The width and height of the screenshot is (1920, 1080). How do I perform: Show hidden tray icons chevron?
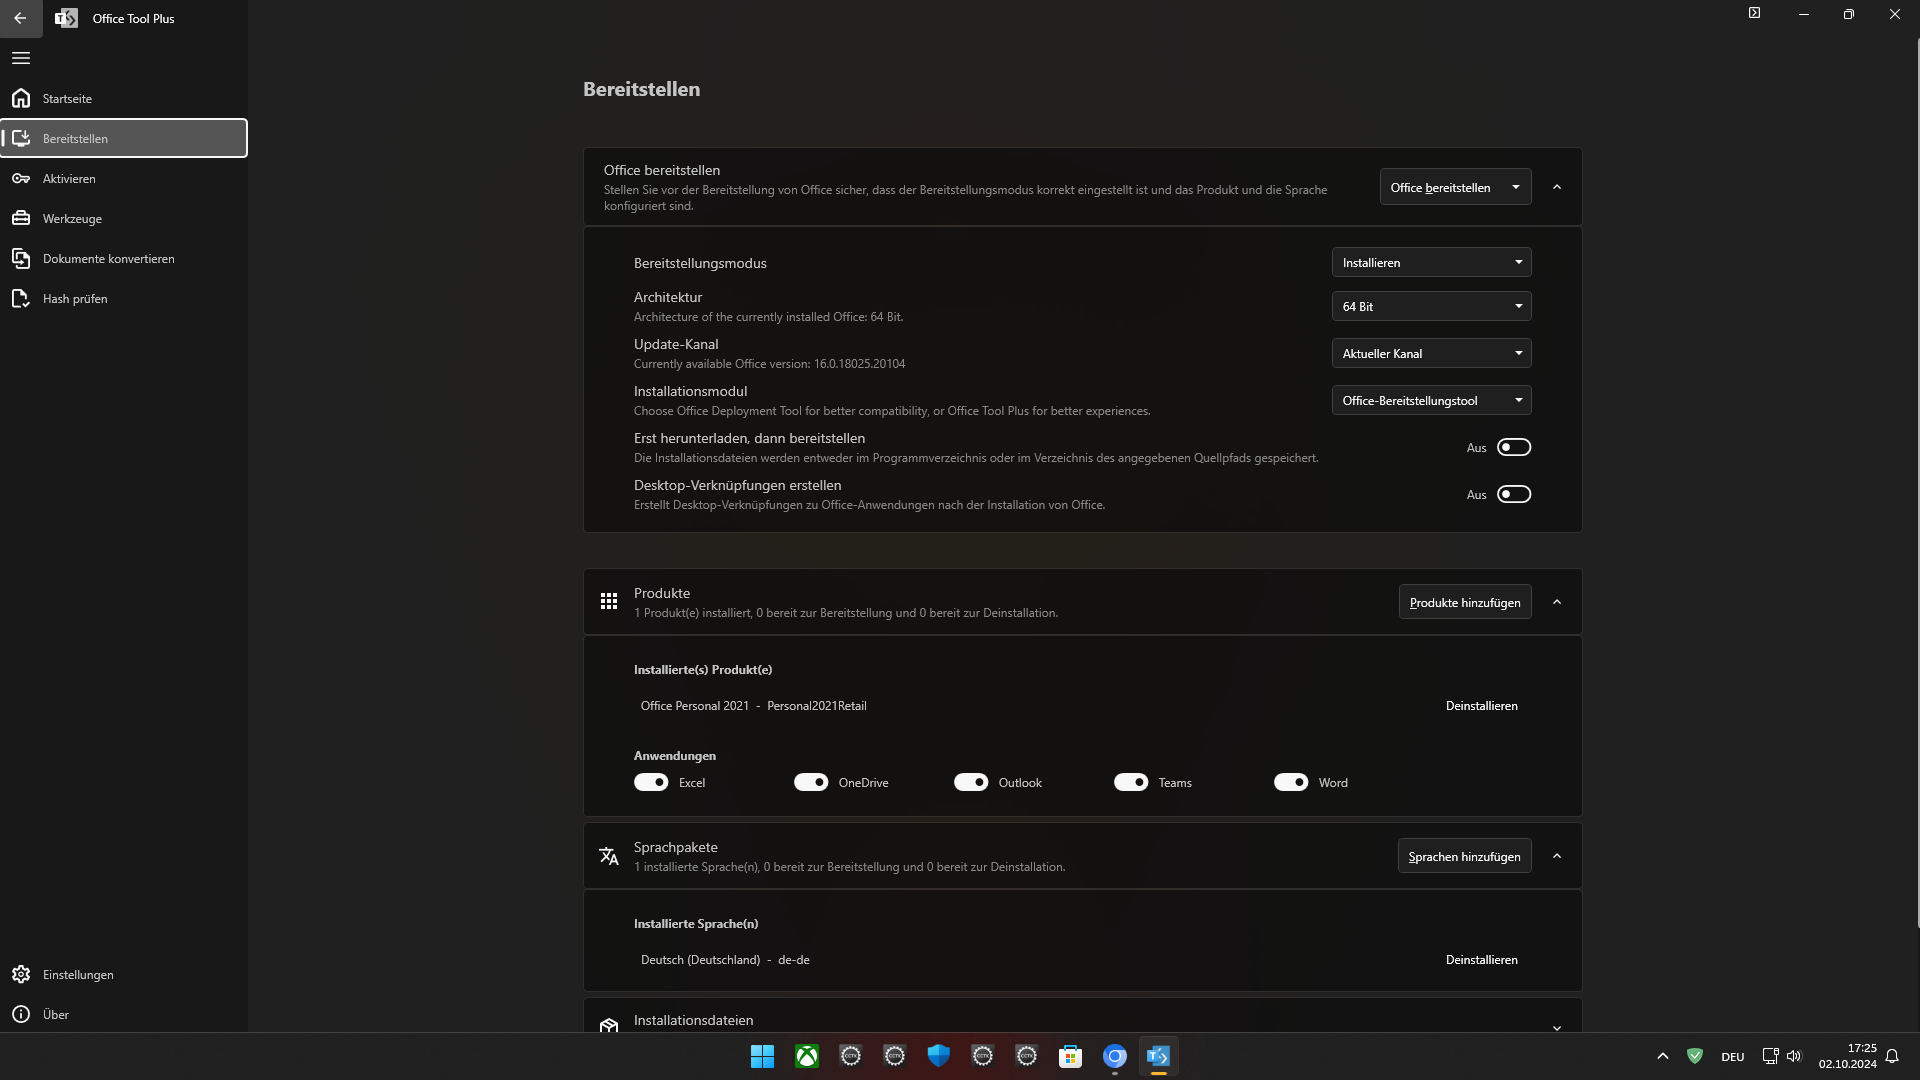(x=1663, y=1056)
